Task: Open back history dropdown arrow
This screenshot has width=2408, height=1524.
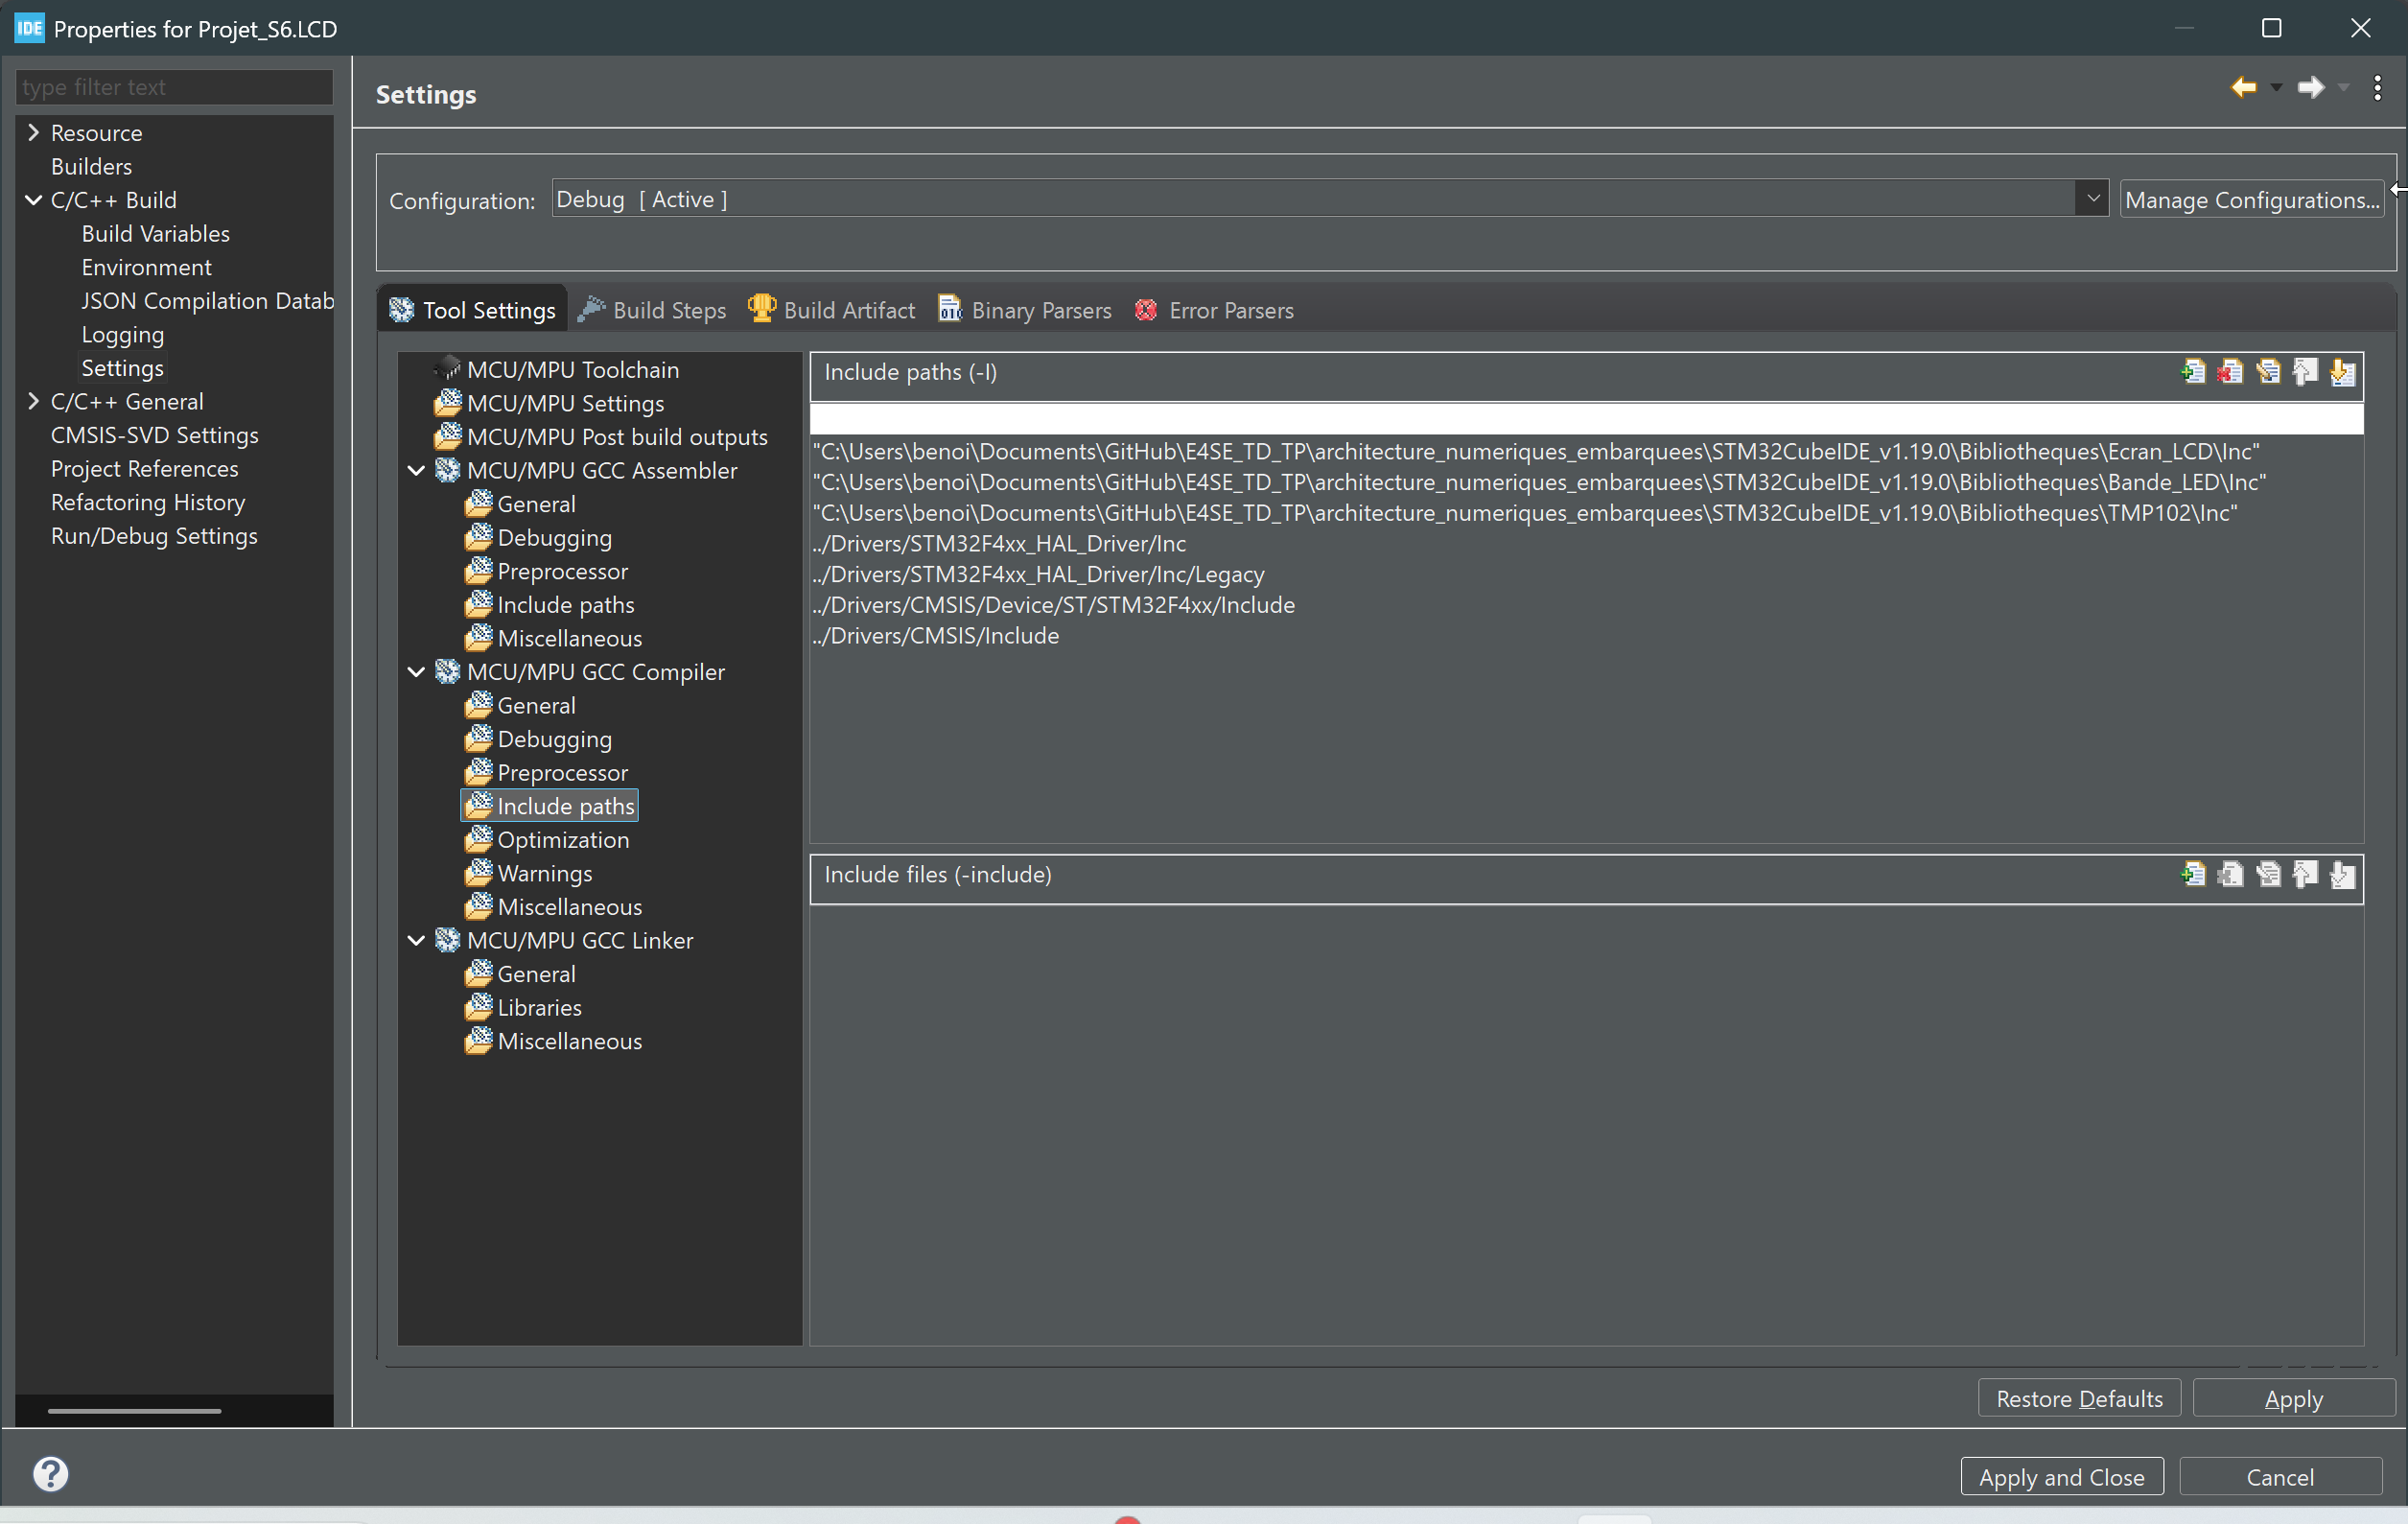Action: [2276, 88]
